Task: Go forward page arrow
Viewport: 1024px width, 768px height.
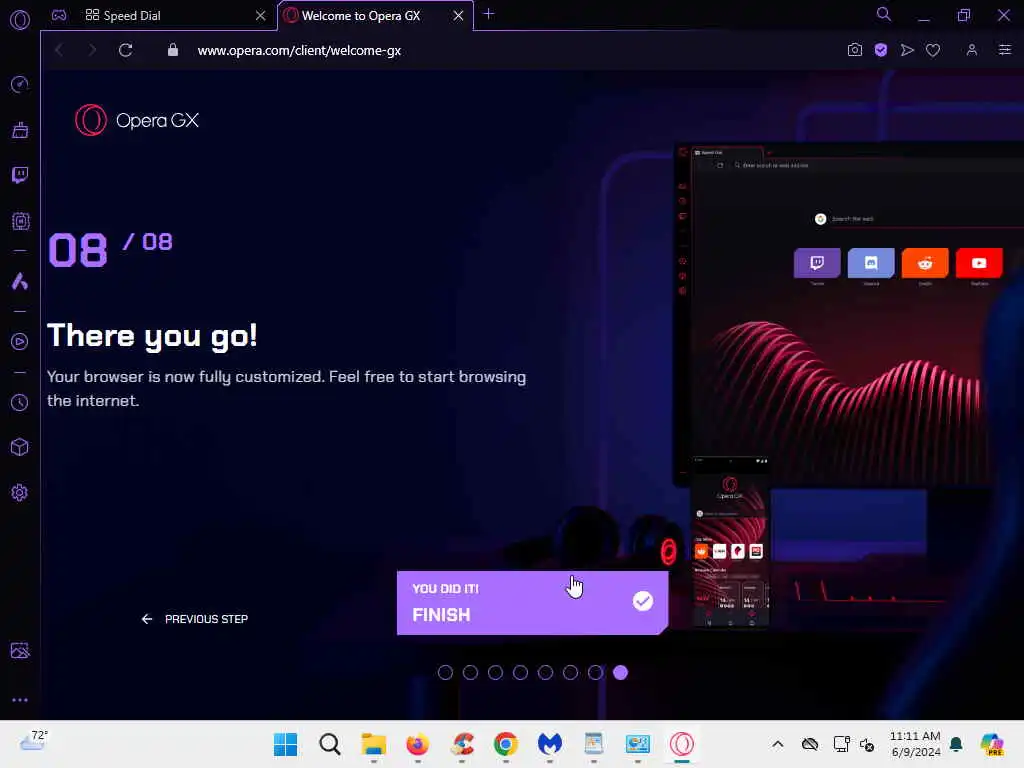Action: click(x=92, y=50)
